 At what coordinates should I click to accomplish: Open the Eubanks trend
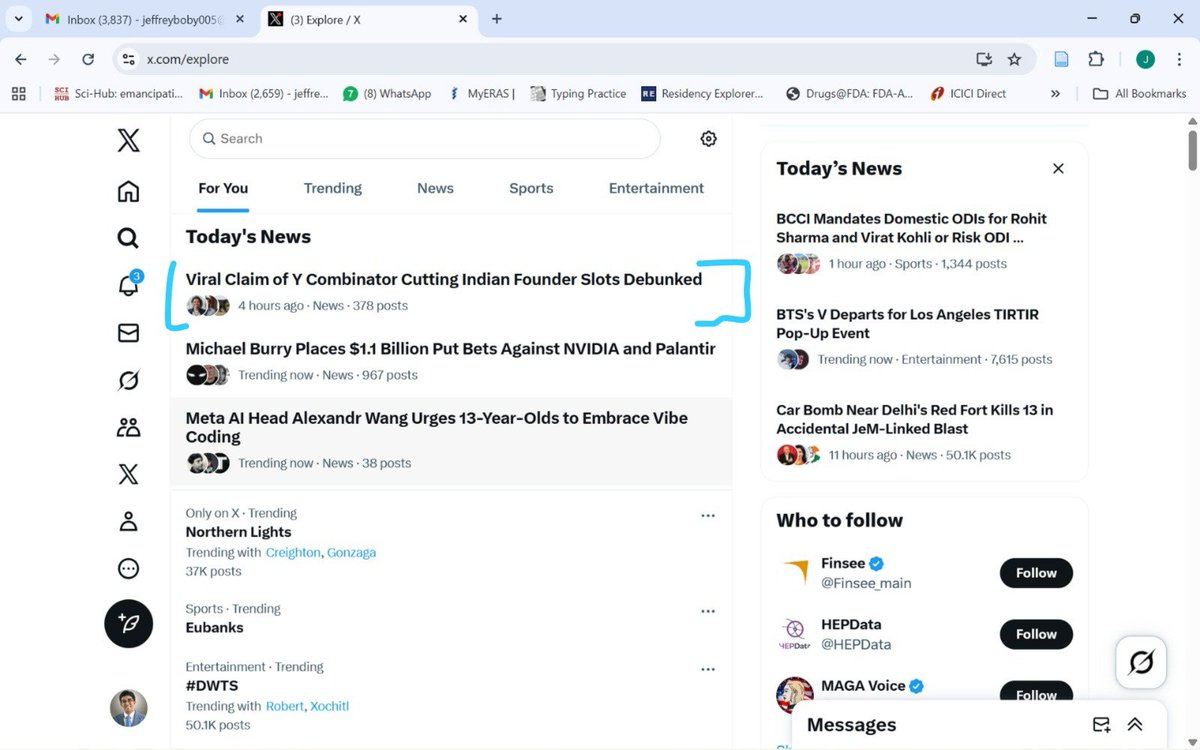[214, 628]
